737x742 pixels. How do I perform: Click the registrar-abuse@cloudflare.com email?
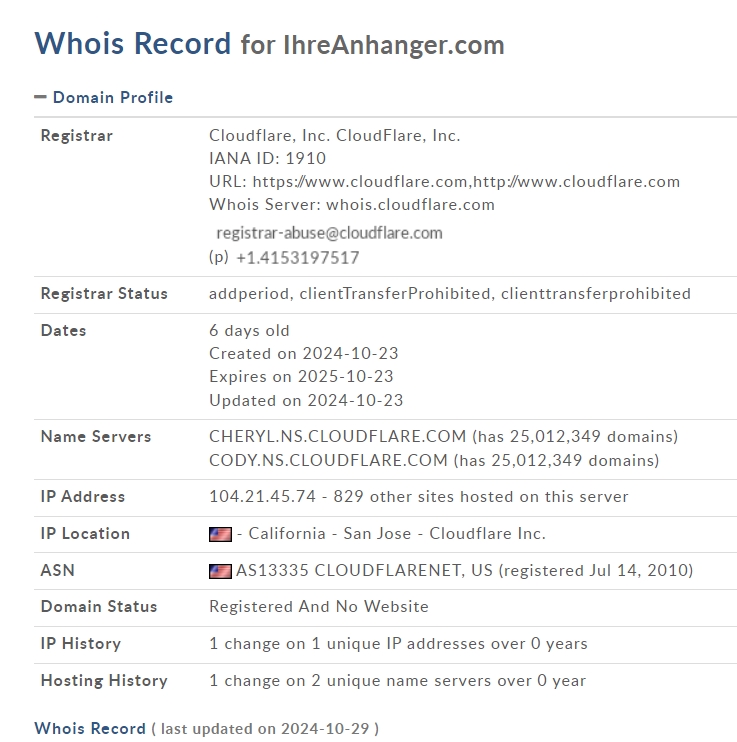tap(329, 233)
